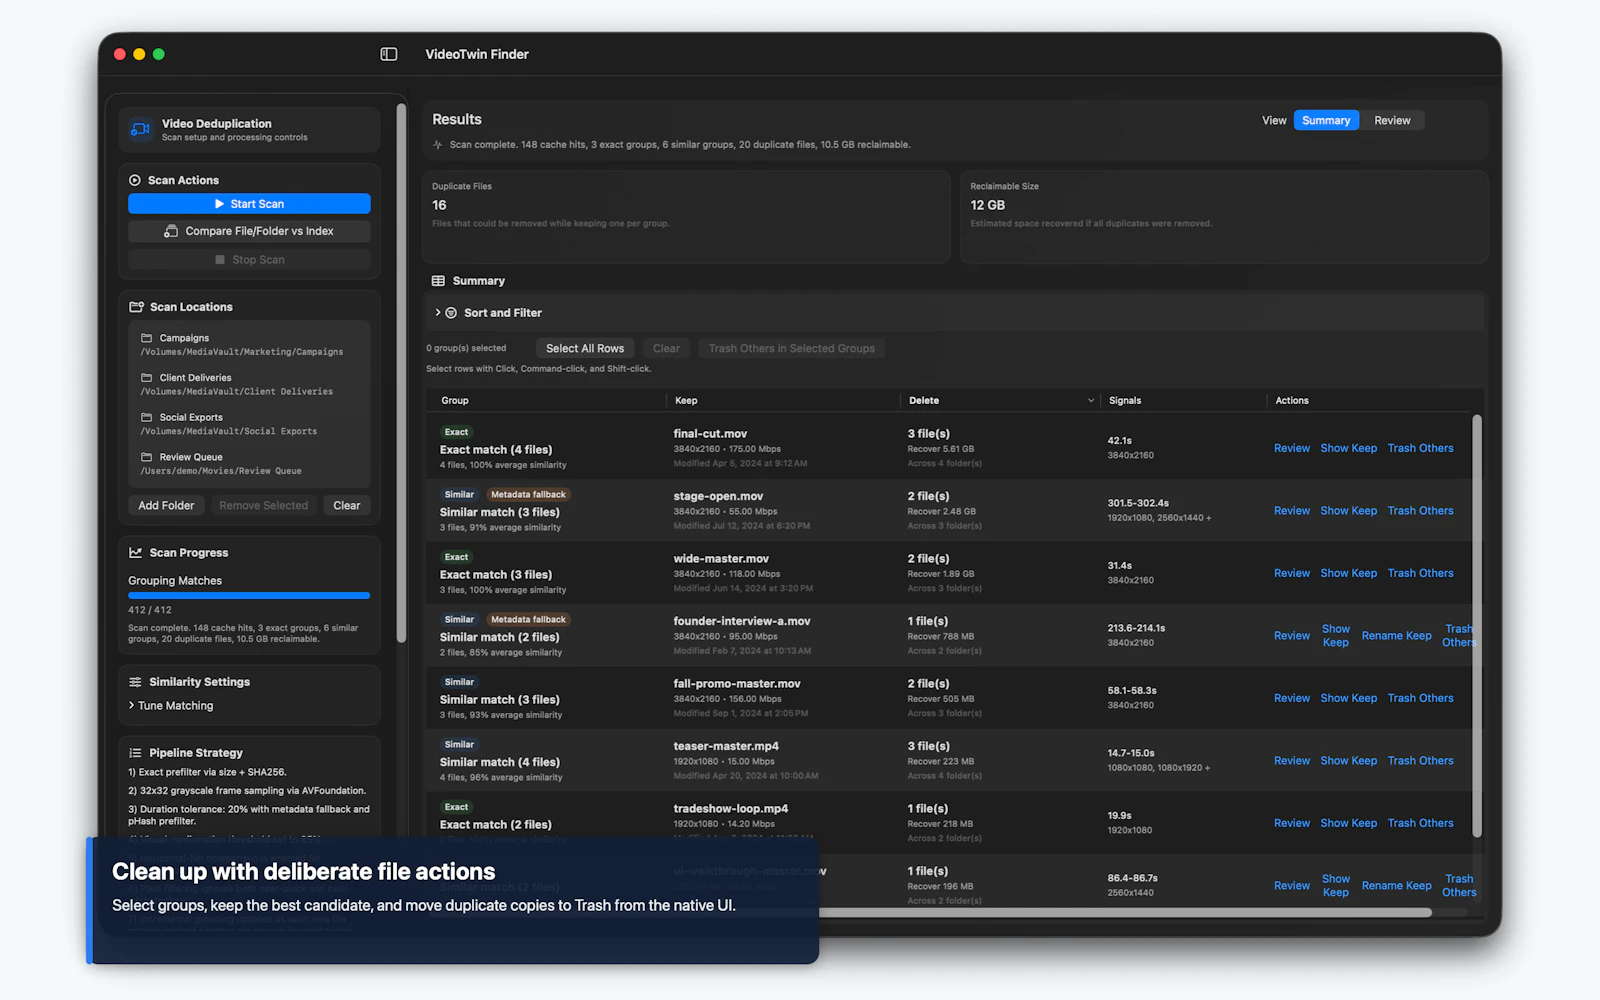Click the Social Exports folder icon
The width and height of the screenshot is (1600, 1000).
(x=146, y=417)
